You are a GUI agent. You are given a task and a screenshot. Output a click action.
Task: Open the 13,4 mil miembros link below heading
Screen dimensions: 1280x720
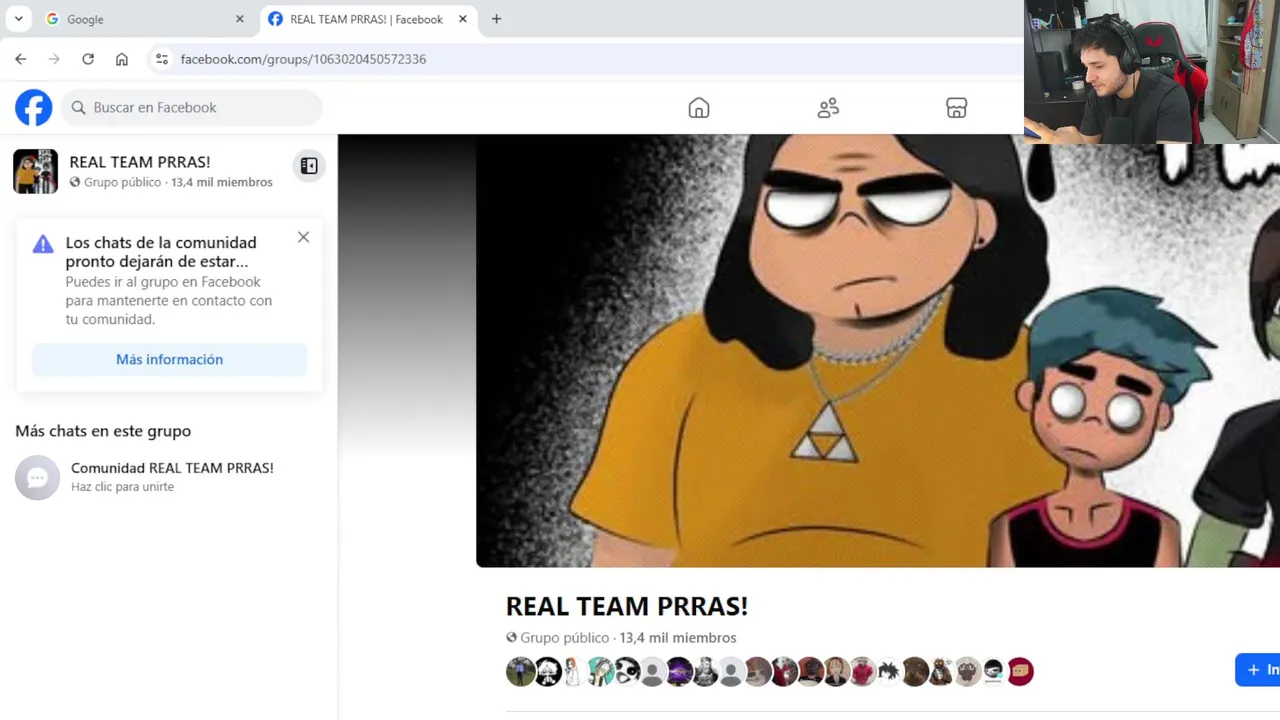(678, 638)
